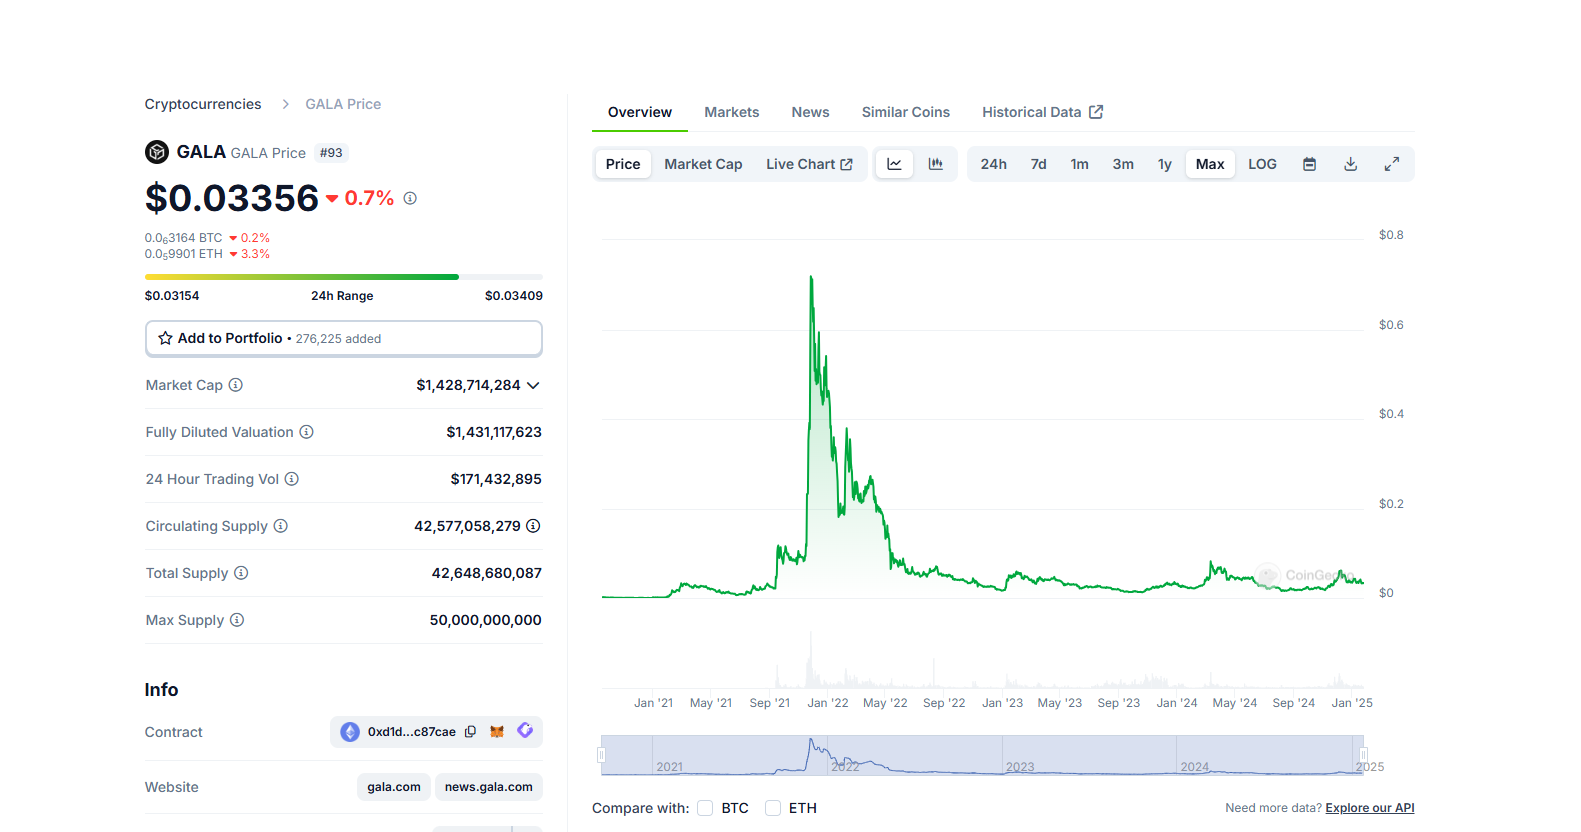Open price change info icon beside 0.7%
This screenshot has width=1581, height=832.
tap(410, 198)
